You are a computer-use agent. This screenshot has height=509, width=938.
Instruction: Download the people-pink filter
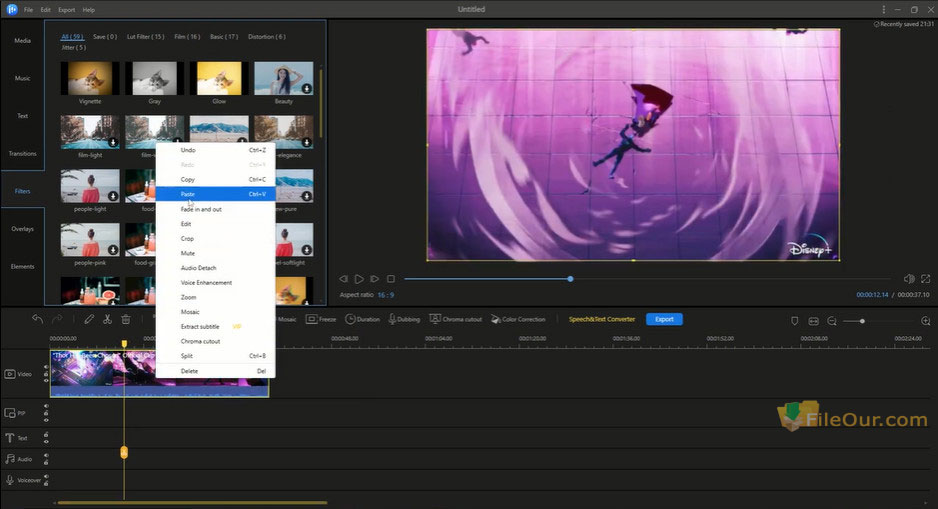click(x=113, y=250)
